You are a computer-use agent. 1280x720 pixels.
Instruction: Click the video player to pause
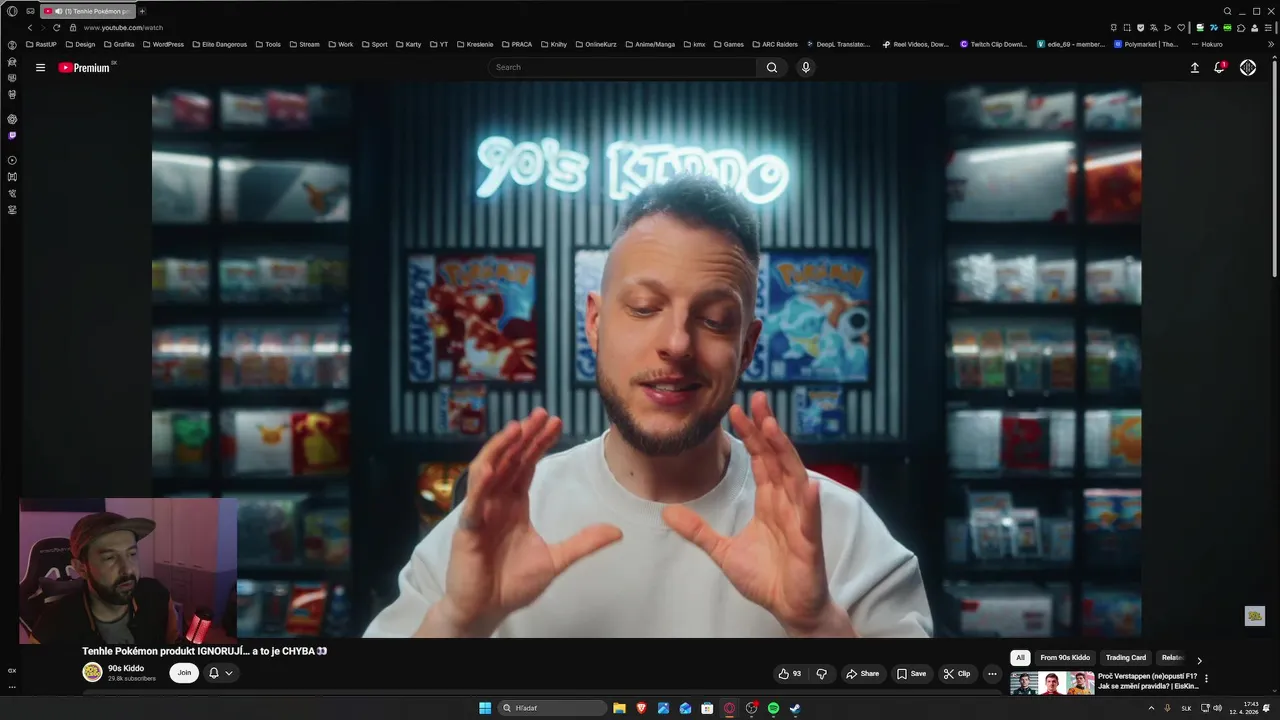[646, 360]
